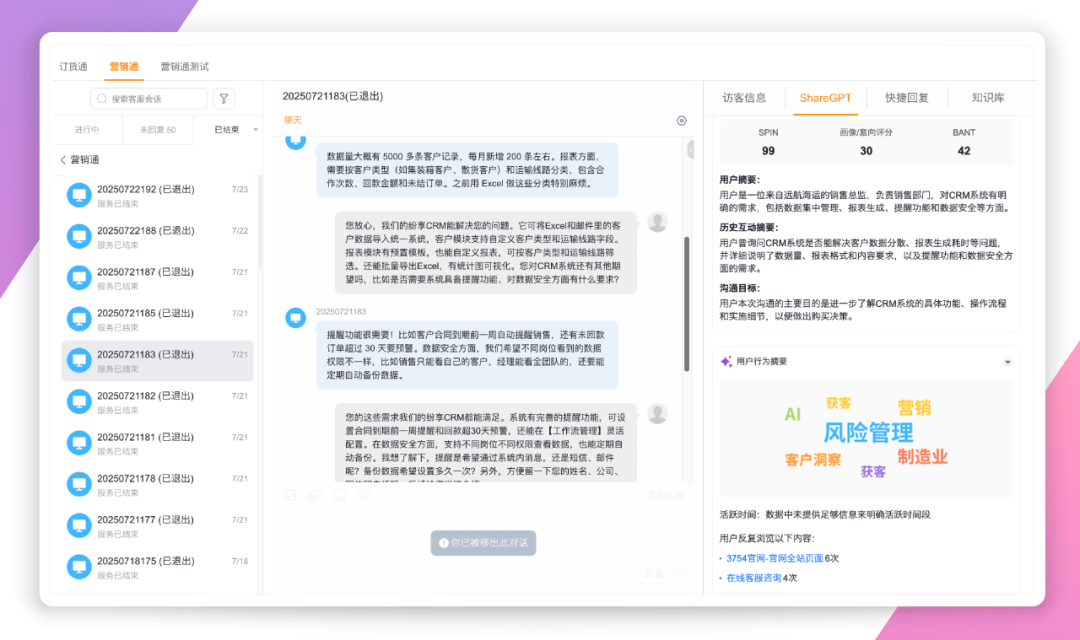Click the chat conversation vertical scrollbar
Screen dimensions: 1080x640
click(686, 300)
